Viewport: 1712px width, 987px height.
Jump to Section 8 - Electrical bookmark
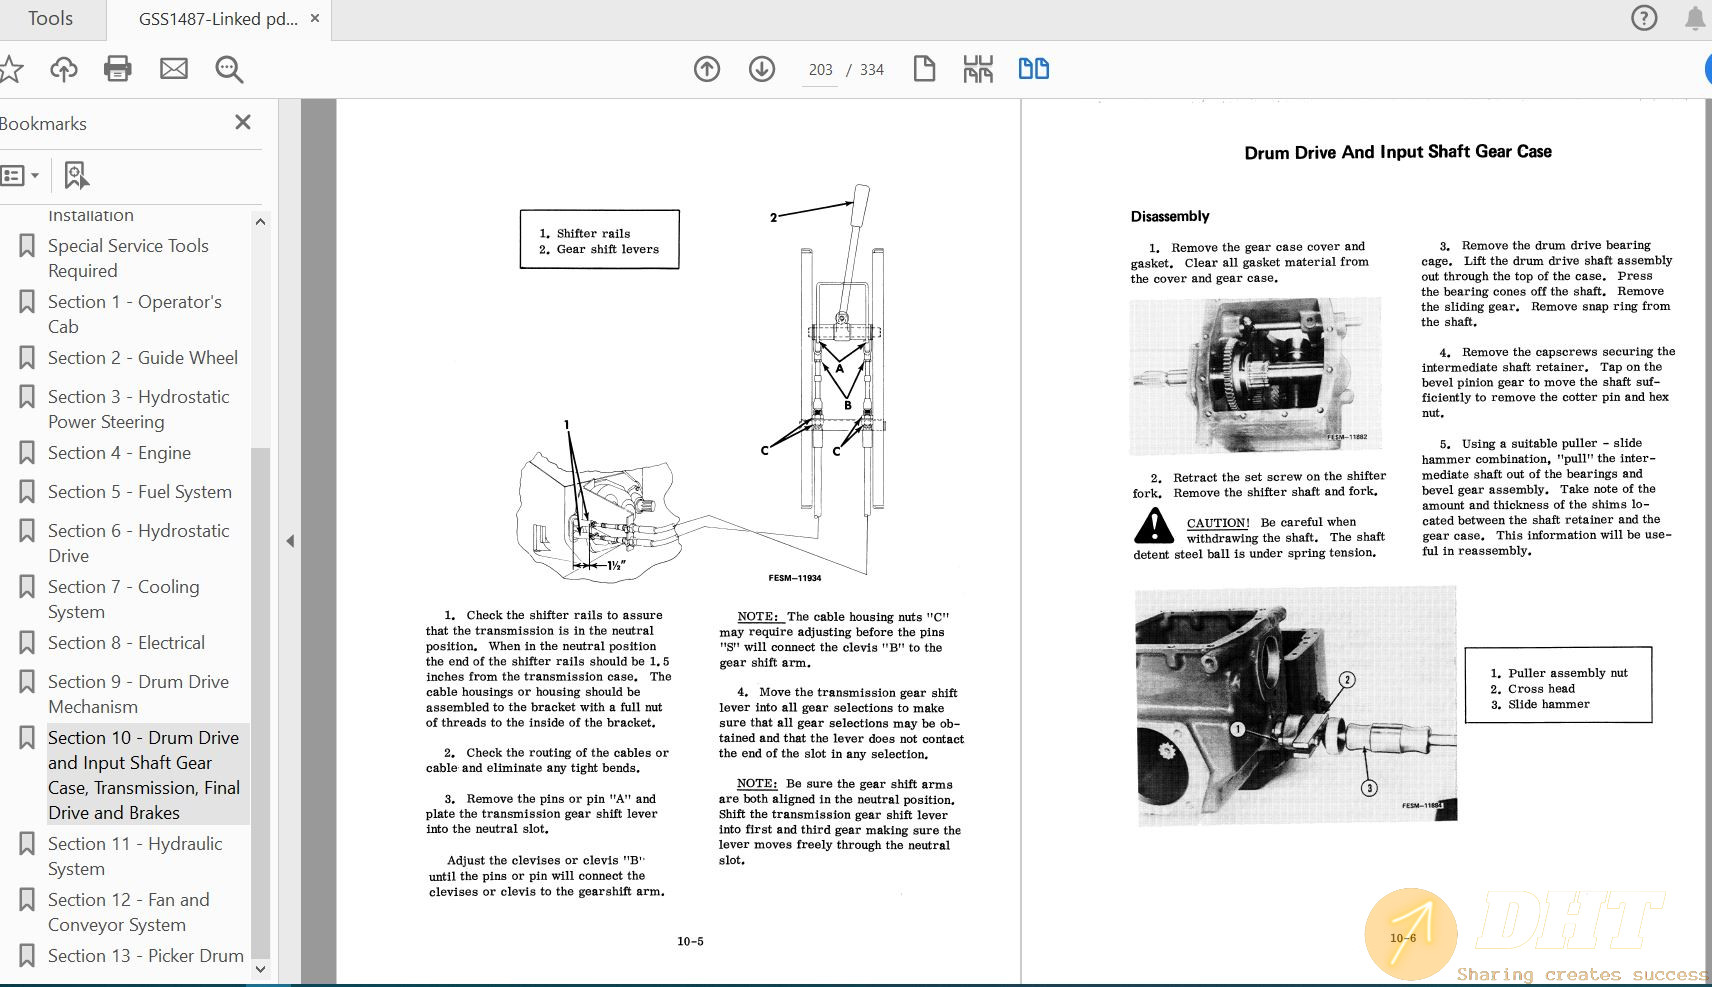pyautogui.click(x=126, y=643)
